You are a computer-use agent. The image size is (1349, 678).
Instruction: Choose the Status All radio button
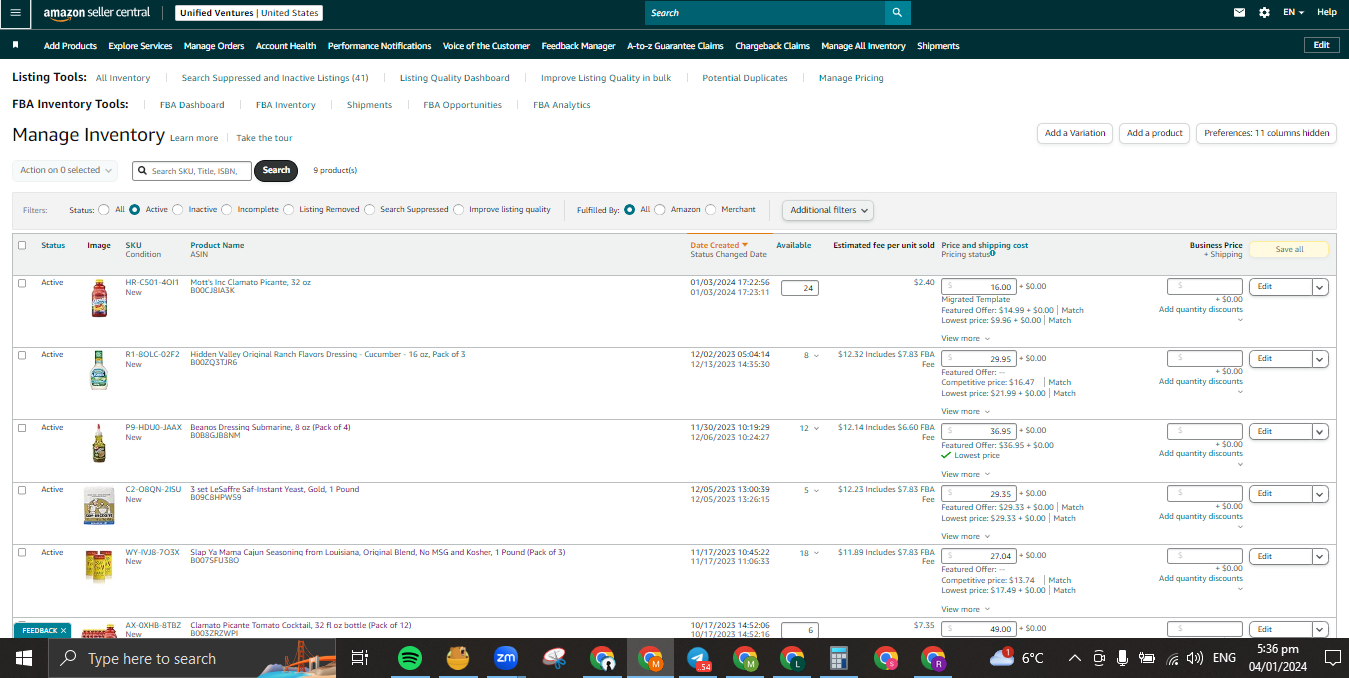[104, 210]
